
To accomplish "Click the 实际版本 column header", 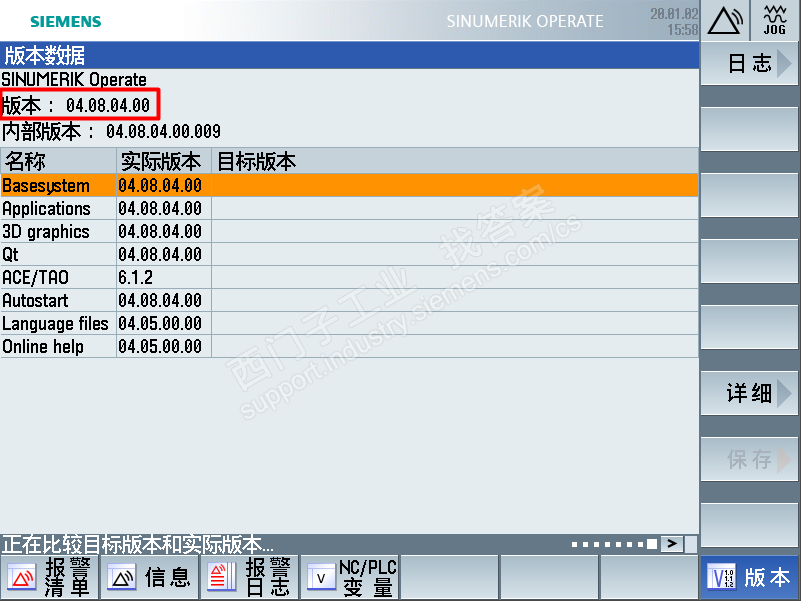I will [163, 161].
